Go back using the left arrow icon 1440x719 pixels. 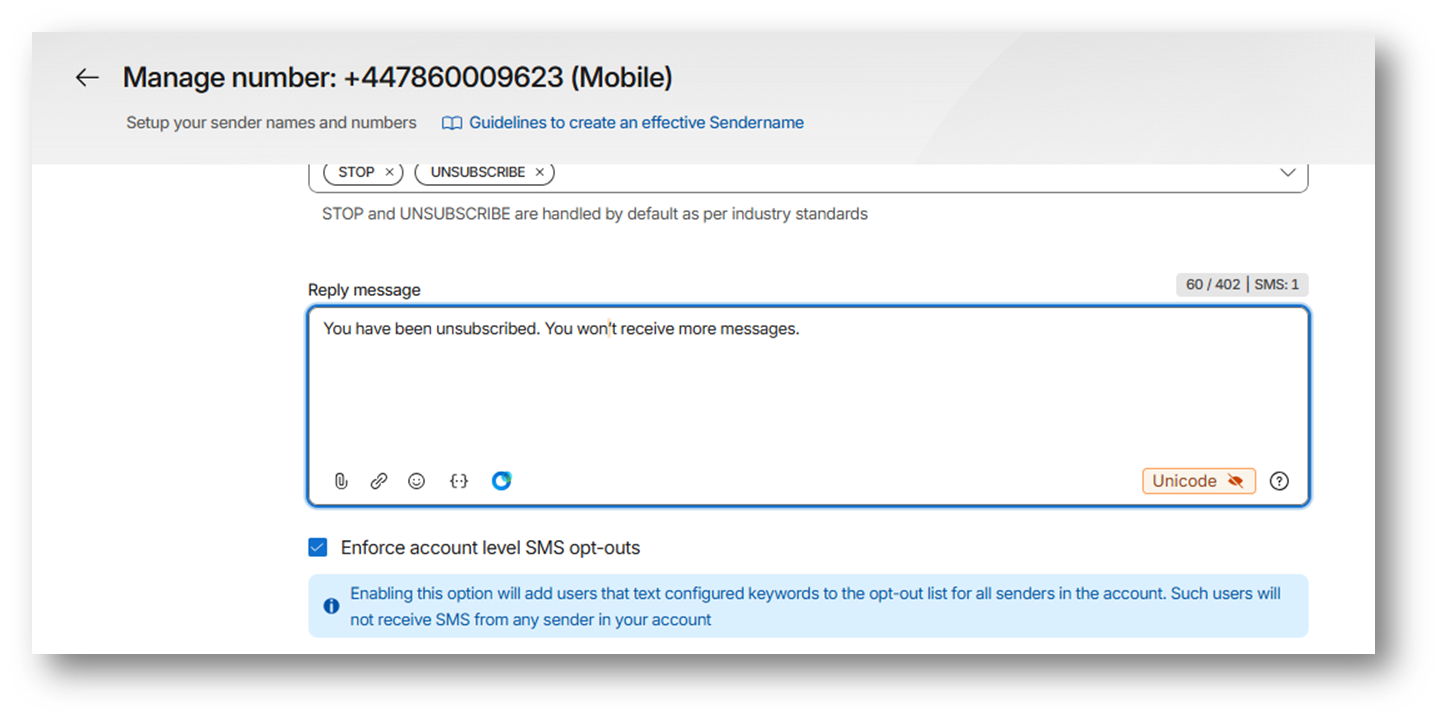(x=87, y=78)
